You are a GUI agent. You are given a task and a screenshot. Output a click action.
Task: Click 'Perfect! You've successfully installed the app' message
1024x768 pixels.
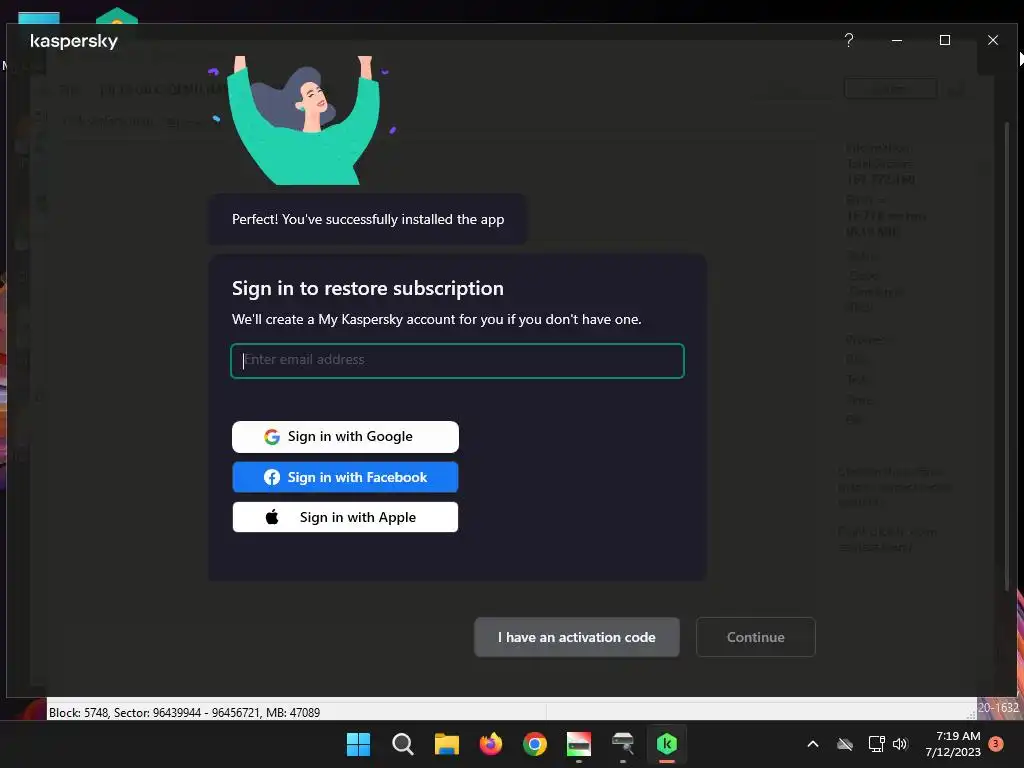point(368,219)
